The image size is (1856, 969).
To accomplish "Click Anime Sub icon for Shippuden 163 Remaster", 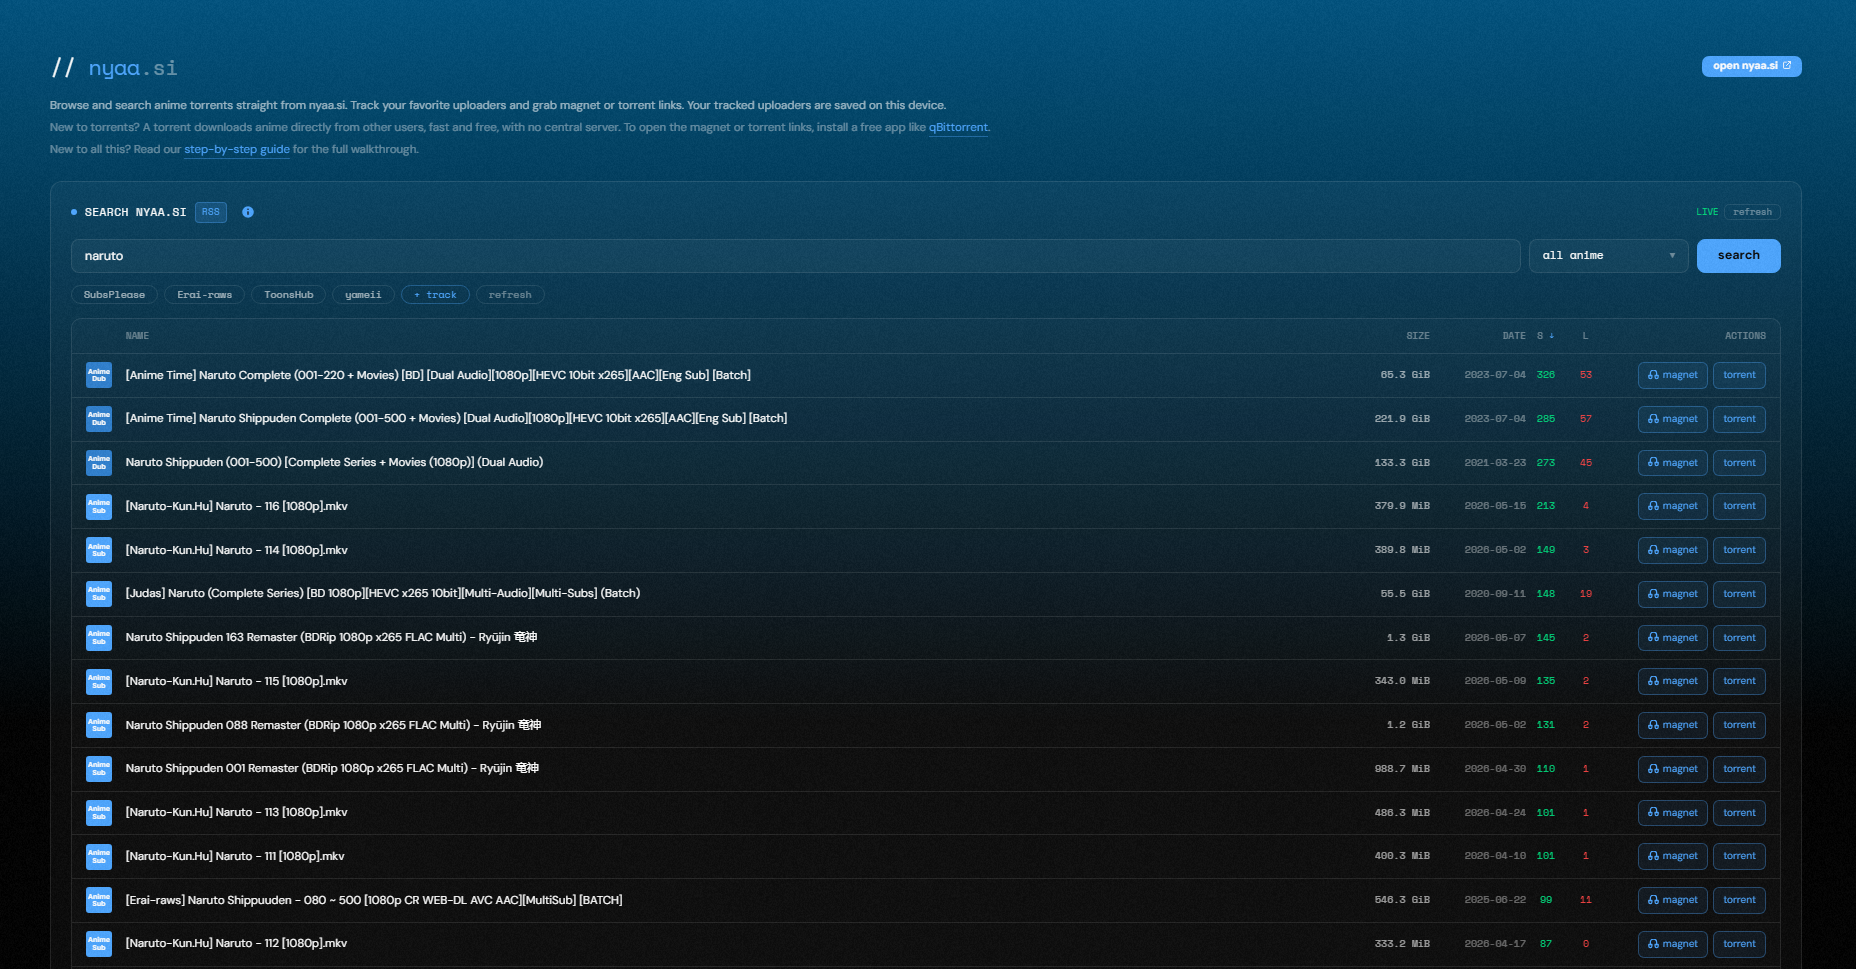I will pyautogui.click(x=99, y=638).
